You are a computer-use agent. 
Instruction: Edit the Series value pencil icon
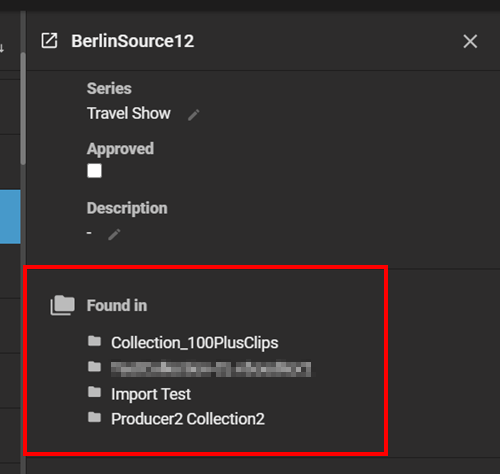coord(193,115)
